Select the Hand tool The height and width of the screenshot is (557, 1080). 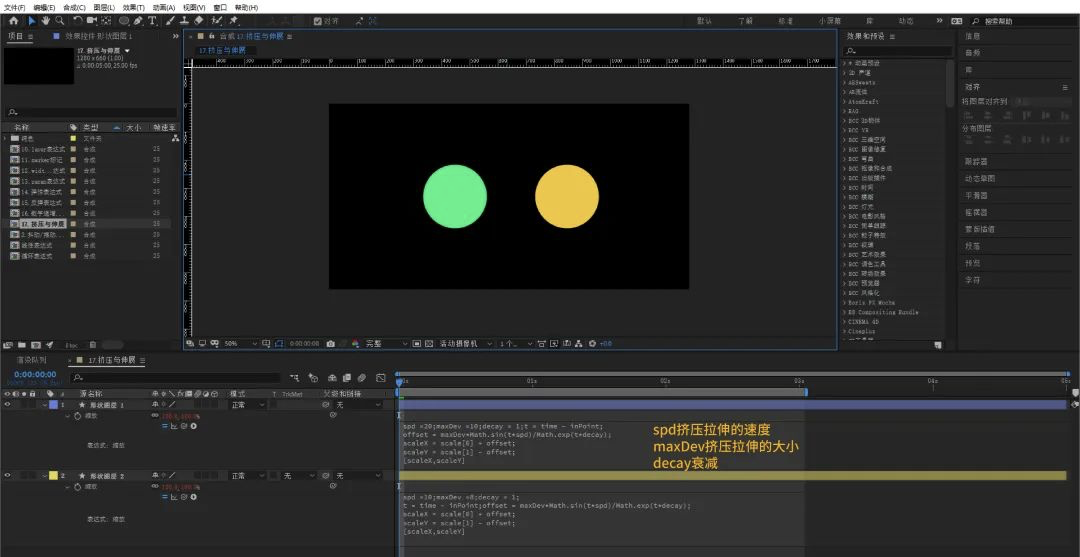coord(45,21)
